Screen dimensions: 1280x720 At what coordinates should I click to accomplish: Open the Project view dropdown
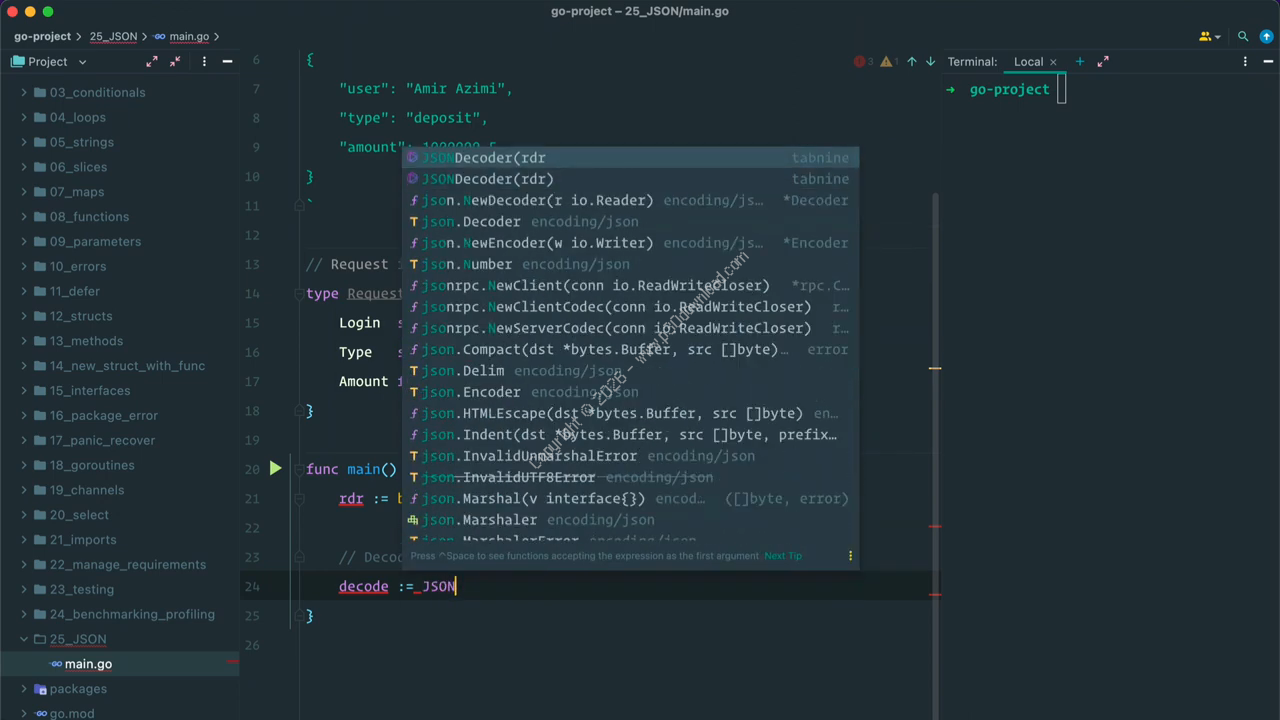tap(82, 62)
